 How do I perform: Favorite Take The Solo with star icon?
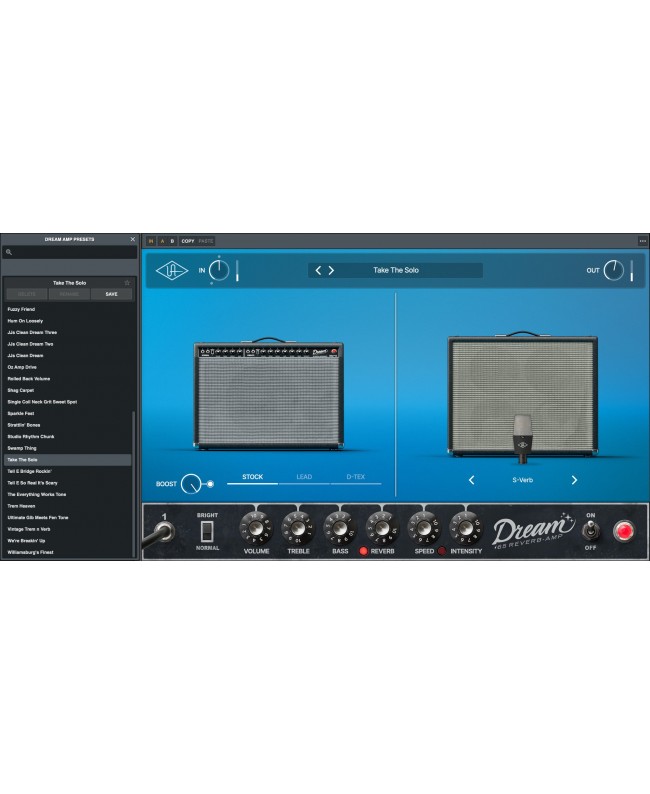pos(127,283)
